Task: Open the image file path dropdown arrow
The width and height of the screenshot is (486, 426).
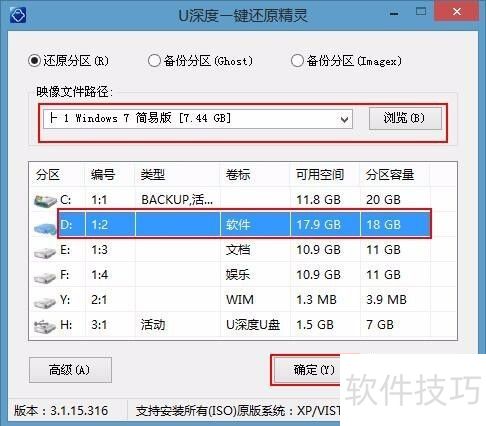Action: point(345,119)
